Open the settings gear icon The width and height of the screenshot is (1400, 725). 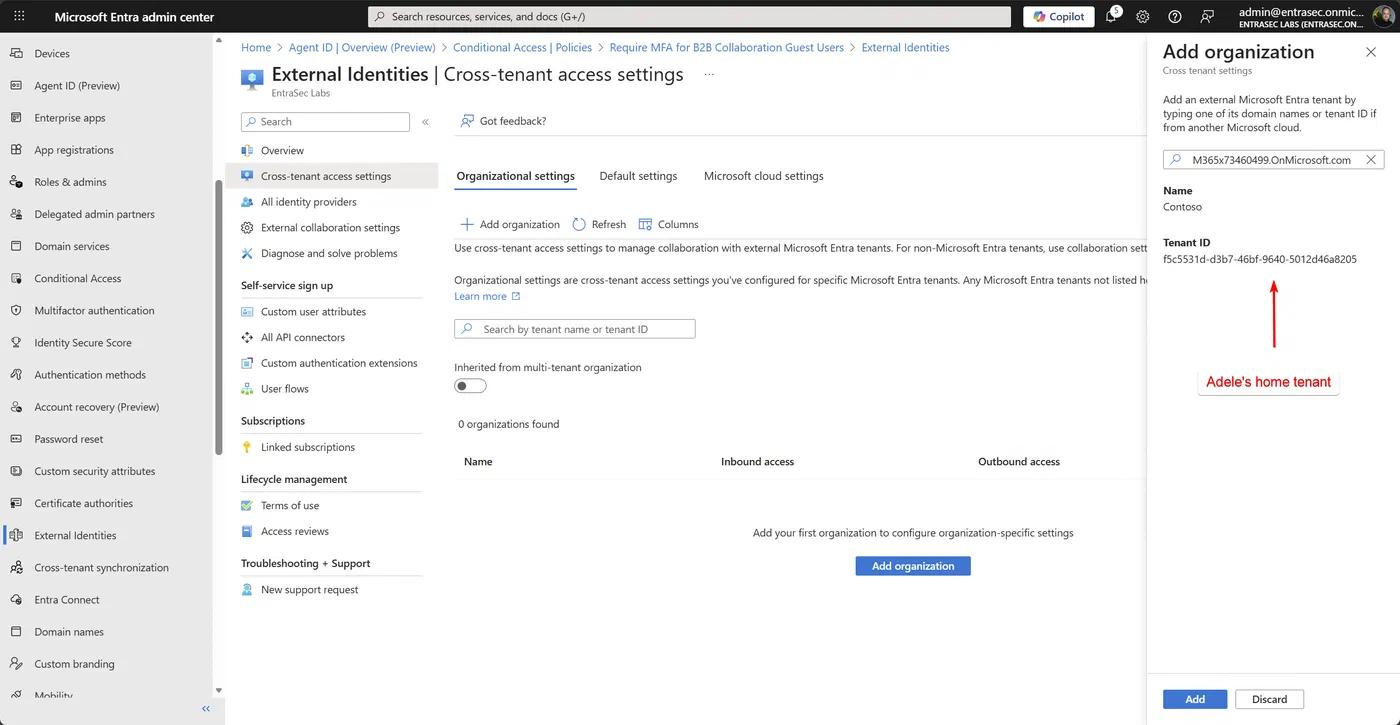pos(1143,17)
